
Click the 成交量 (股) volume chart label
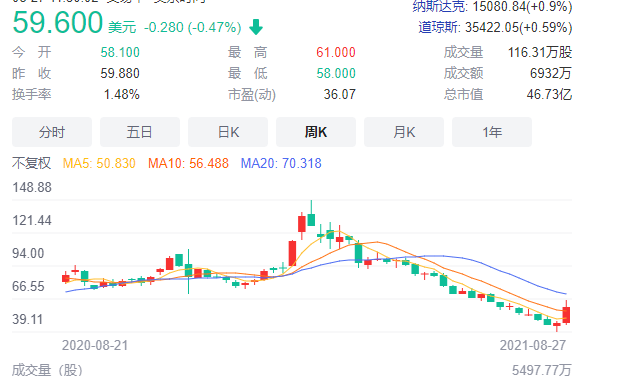(47, 370)
